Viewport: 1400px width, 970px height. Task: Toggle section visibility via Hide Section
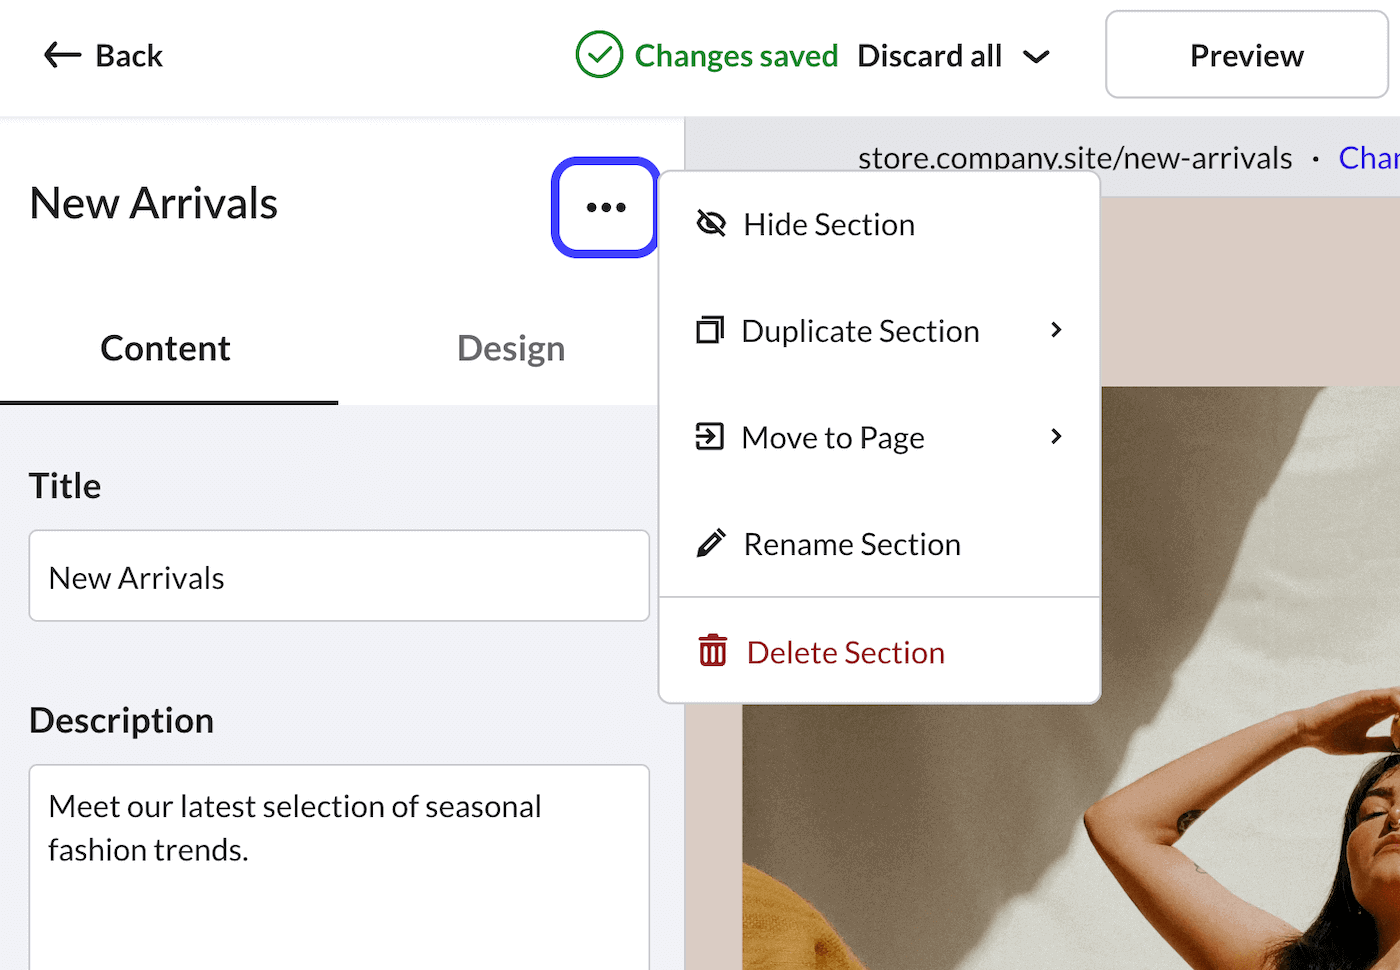[828, 224]
